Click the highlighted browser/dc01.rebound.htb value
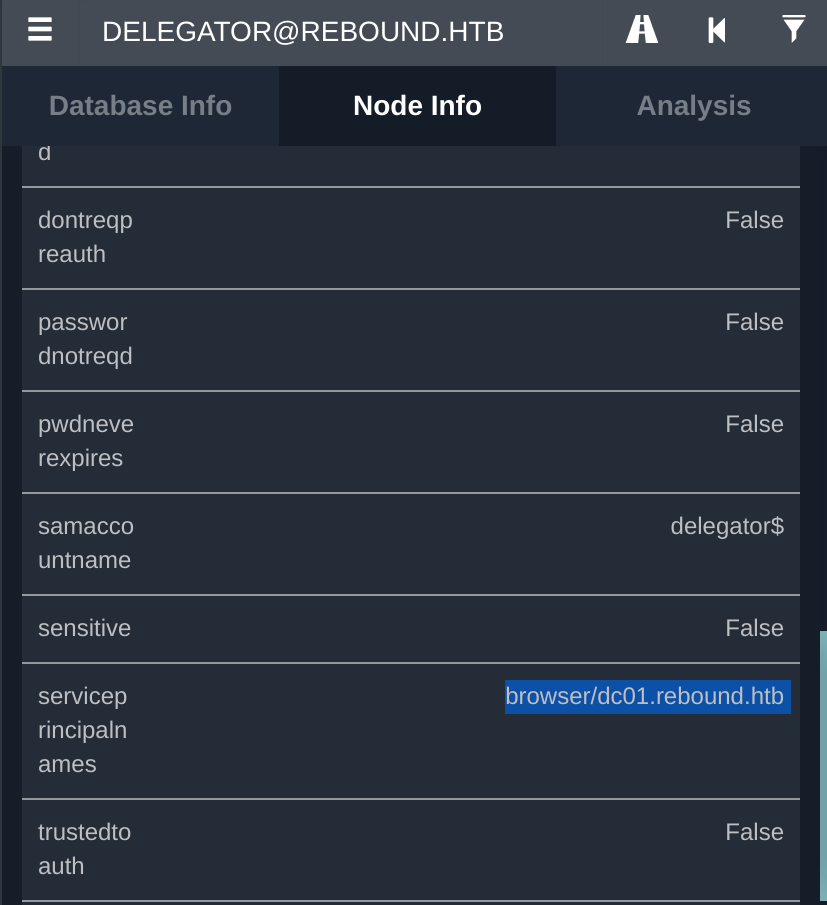 [647, 697]
